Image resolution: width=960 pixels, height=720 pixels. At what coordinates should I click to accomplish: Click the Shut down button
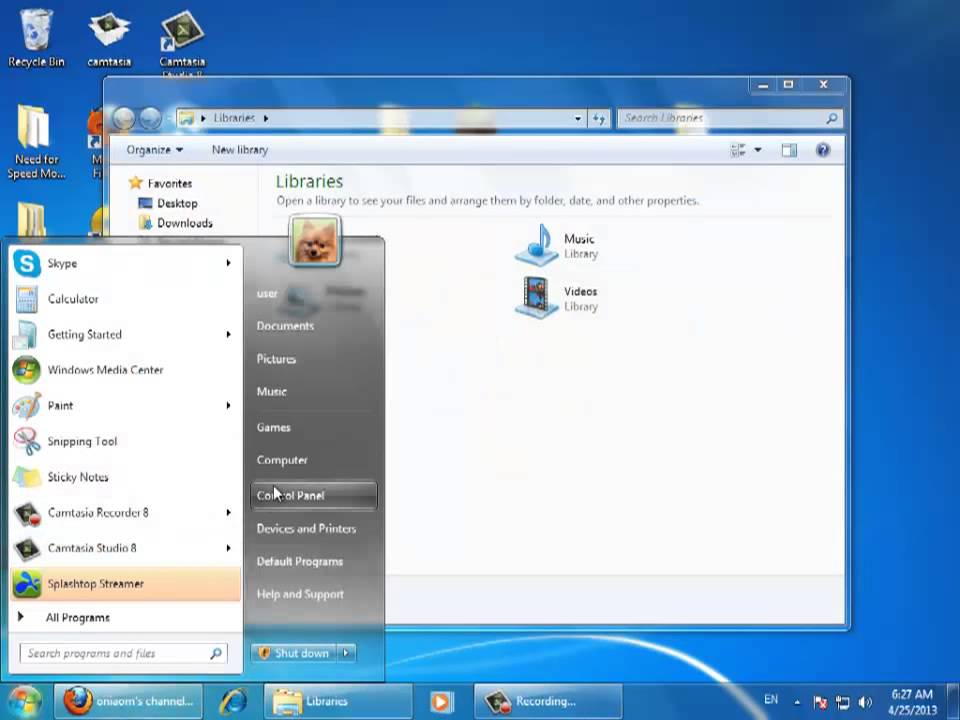point(294,653)
